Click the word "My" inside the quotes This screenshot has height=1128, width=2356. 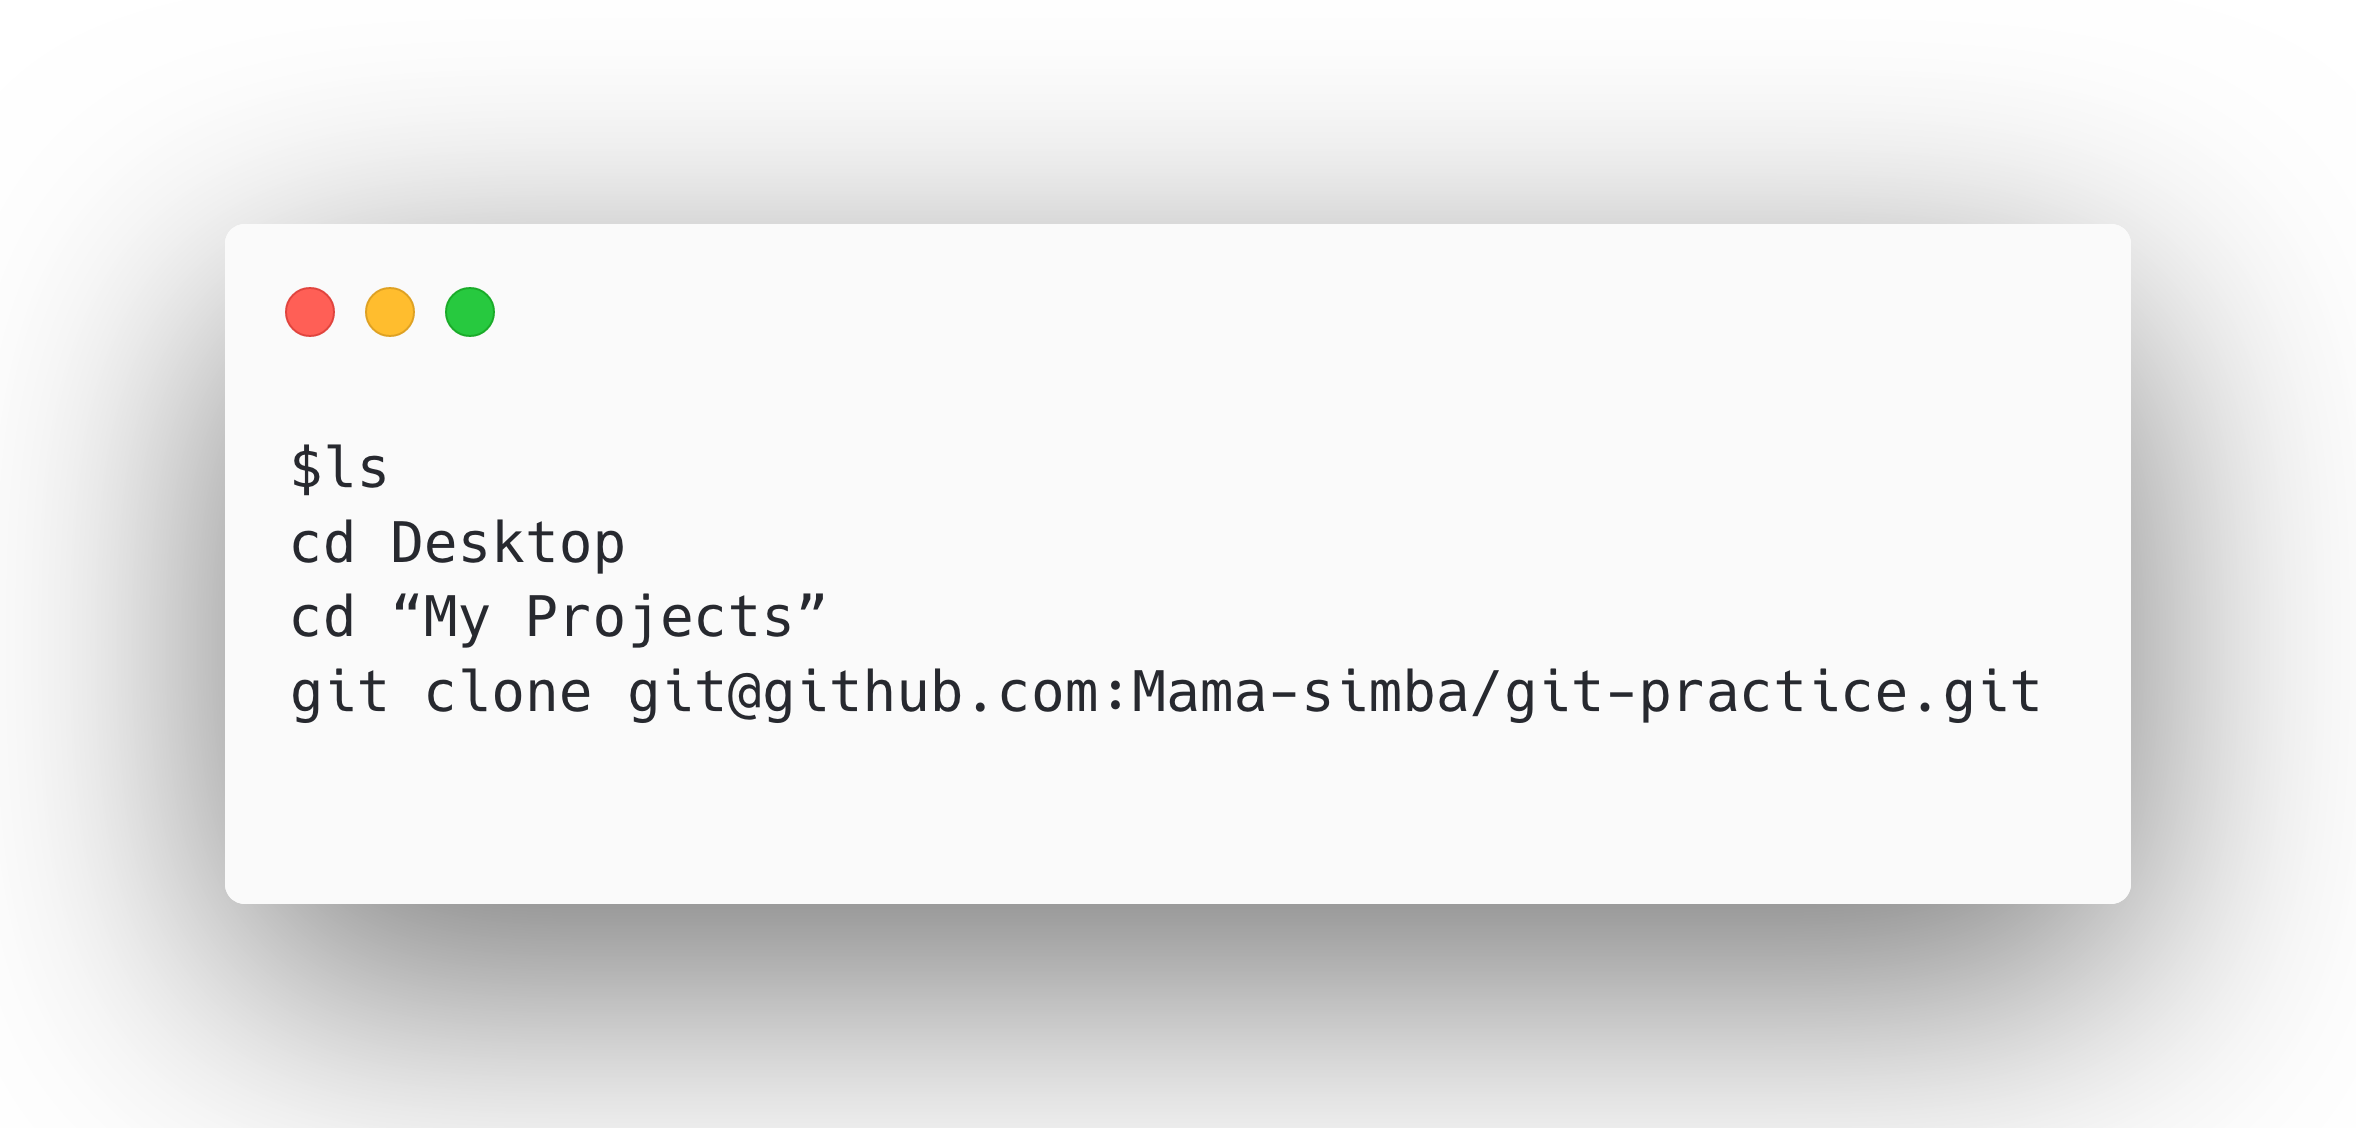click(x=456, y=617)
